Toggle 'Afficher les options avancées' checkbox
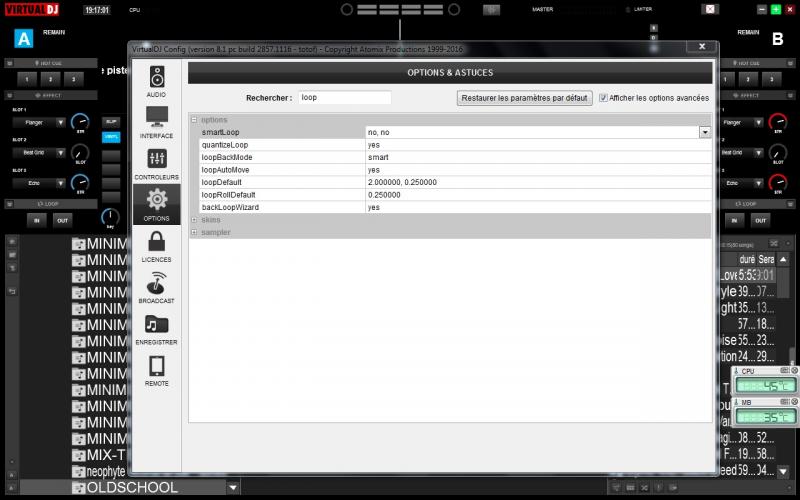This screenshot has width=800, height=500. 603,98
